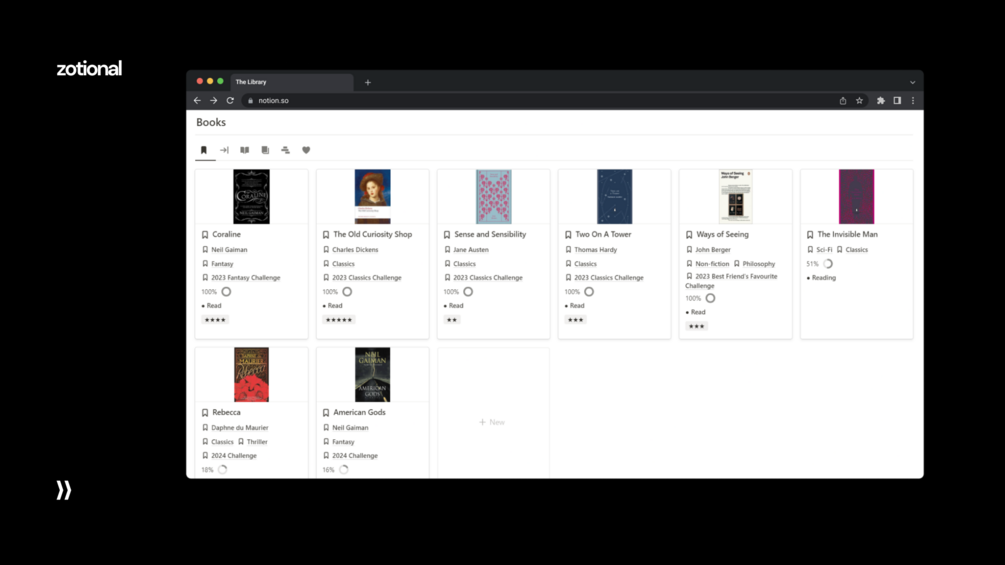Open the arrow-to-bar view tab

click(x=224, y=150)
